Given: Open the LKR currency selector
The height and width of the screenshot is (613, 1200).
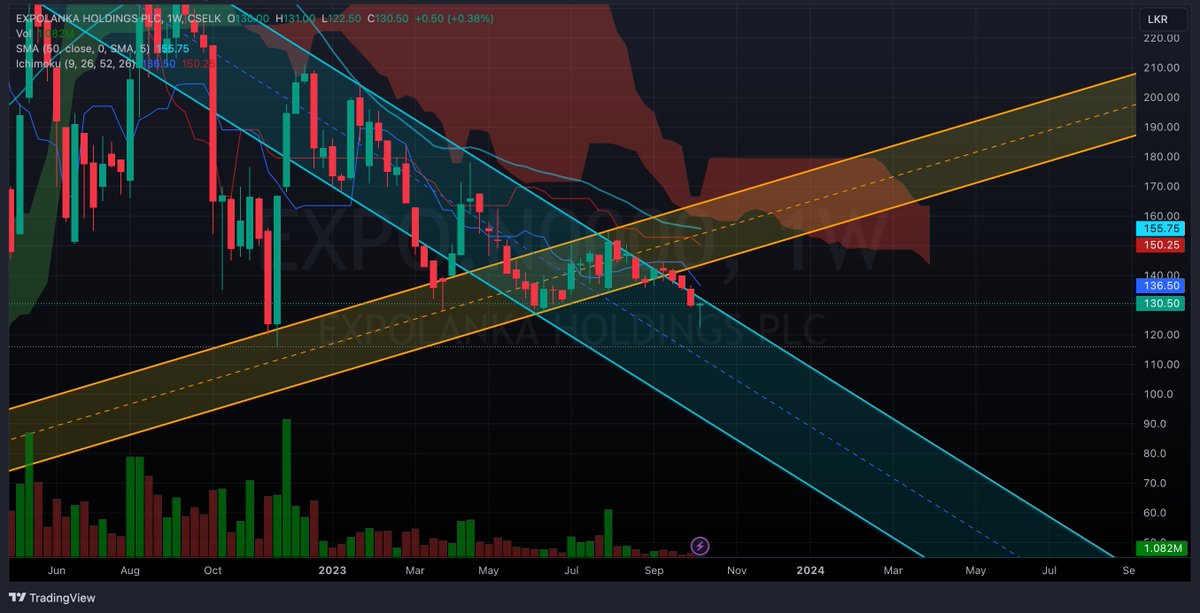Looking at the screenshot, I should (1162, 19).
